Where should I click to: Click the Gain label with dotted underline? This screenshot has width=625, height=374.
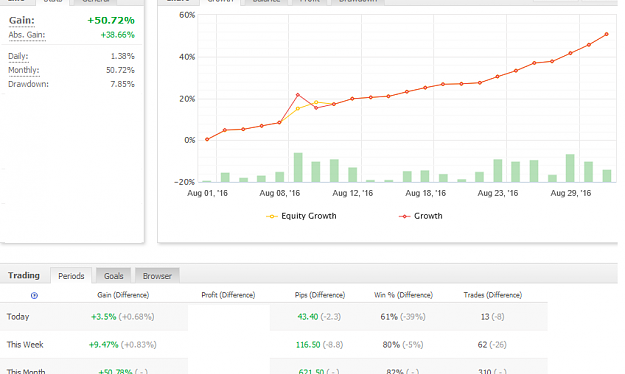click(x=22, y=20)
